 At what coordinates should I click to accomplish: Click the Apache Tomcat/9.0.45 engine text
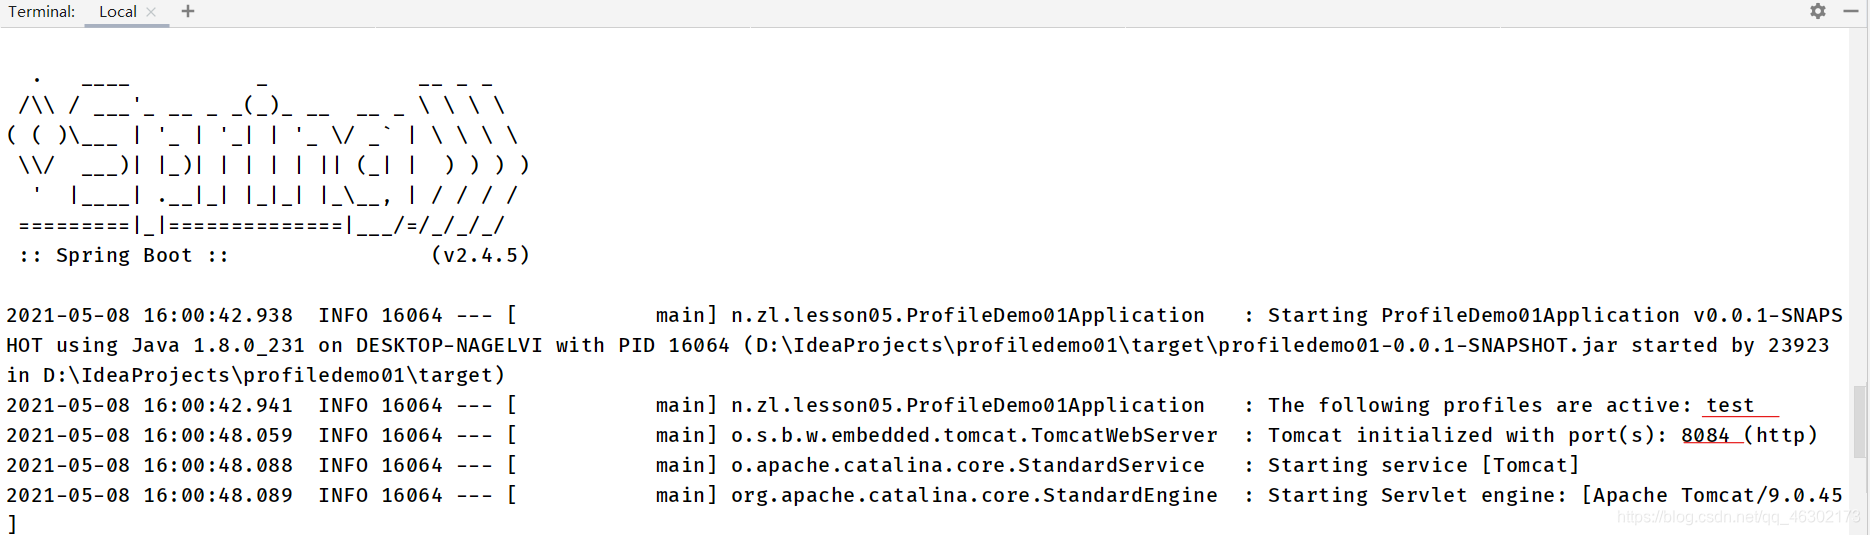tap(1718, 495)
